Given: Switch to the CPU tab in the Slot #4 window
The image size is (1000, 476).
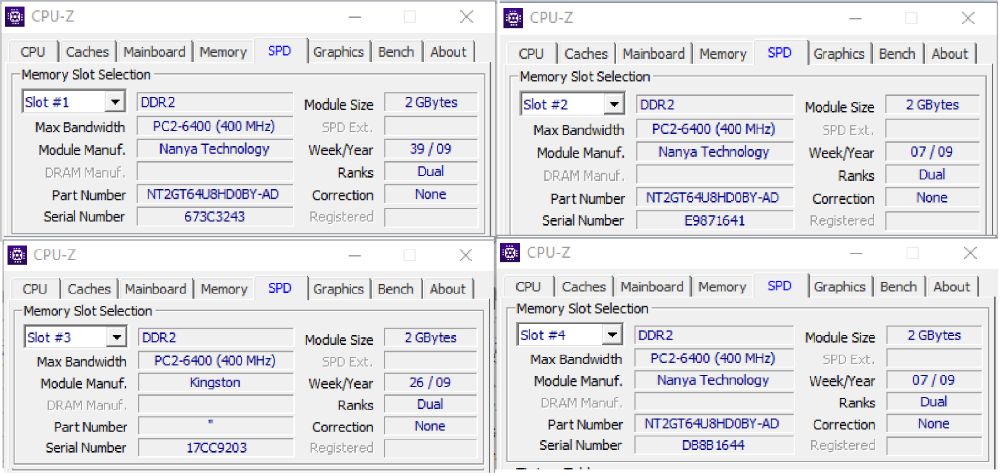Looking at the screenshot, I should (x=528, y=287).
